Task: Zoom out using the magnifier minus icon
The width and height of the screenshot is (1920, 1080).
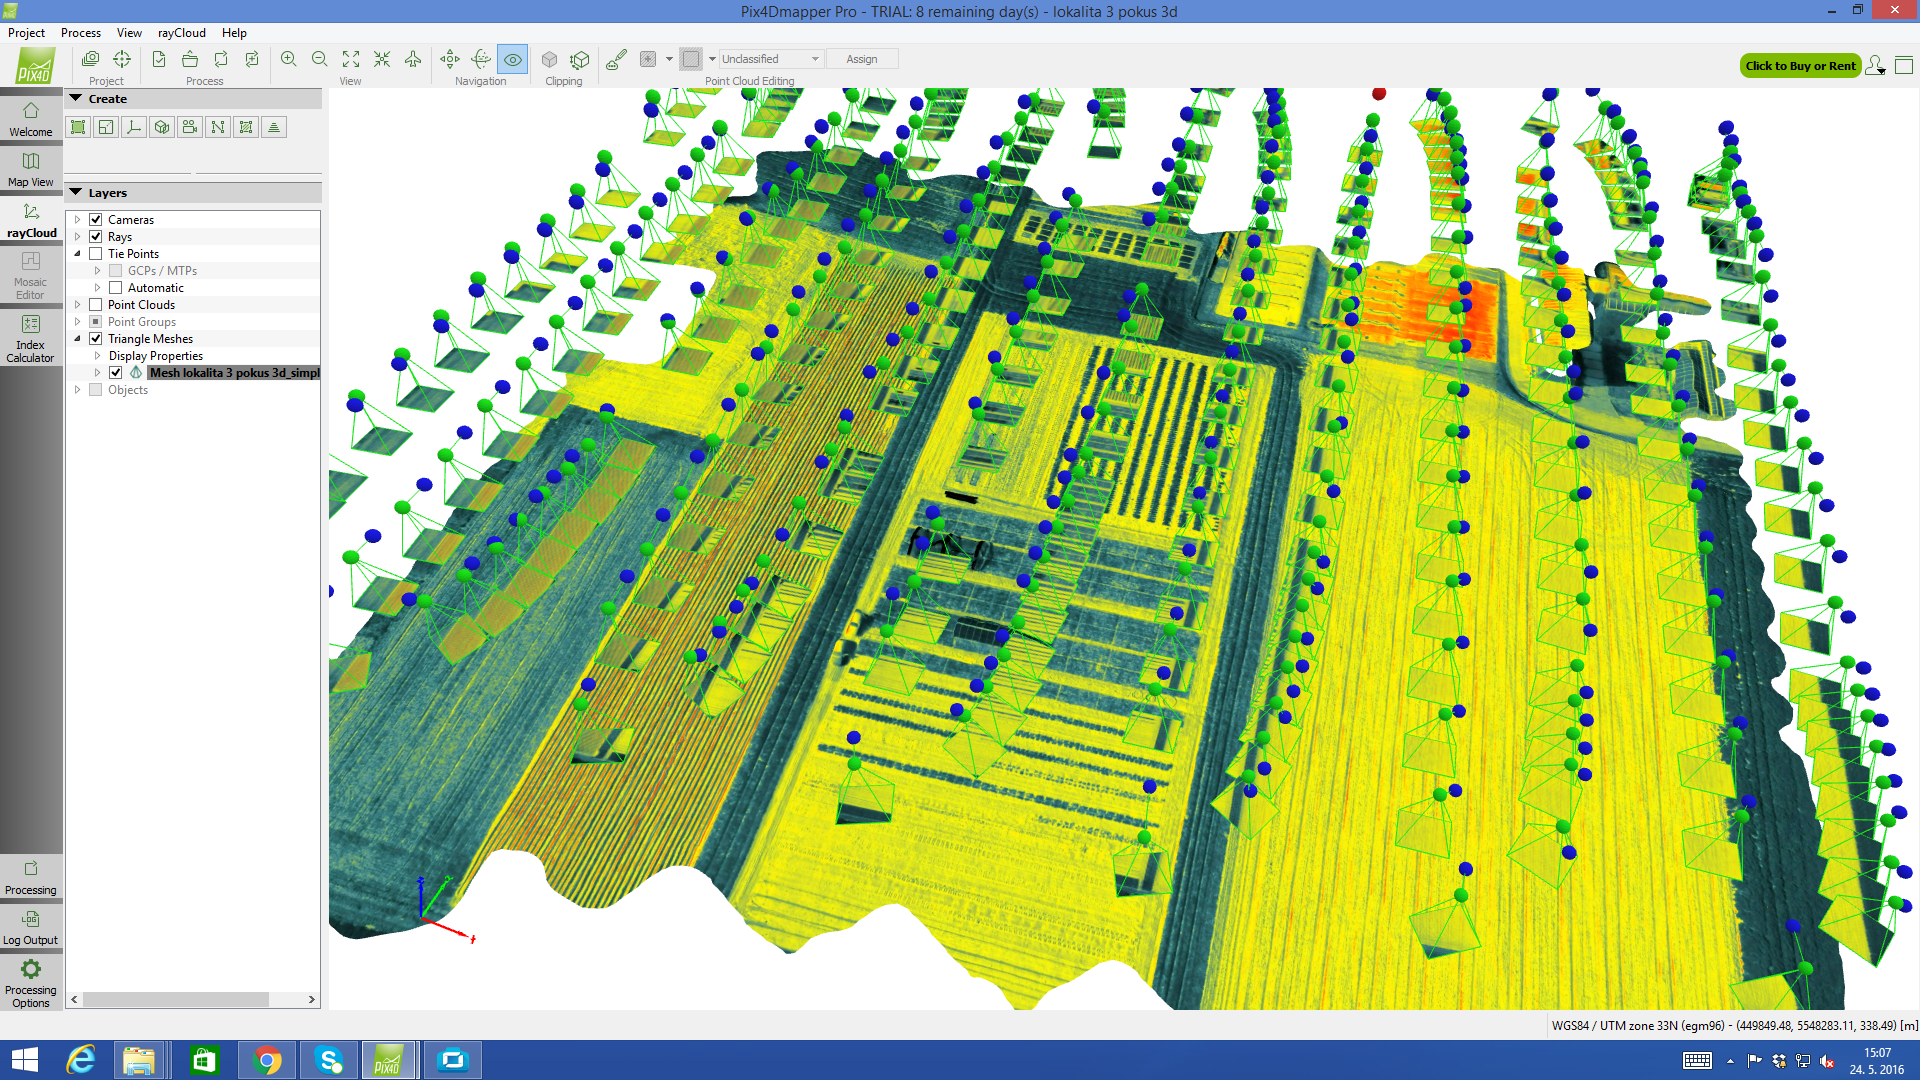Action: point(320,59)
